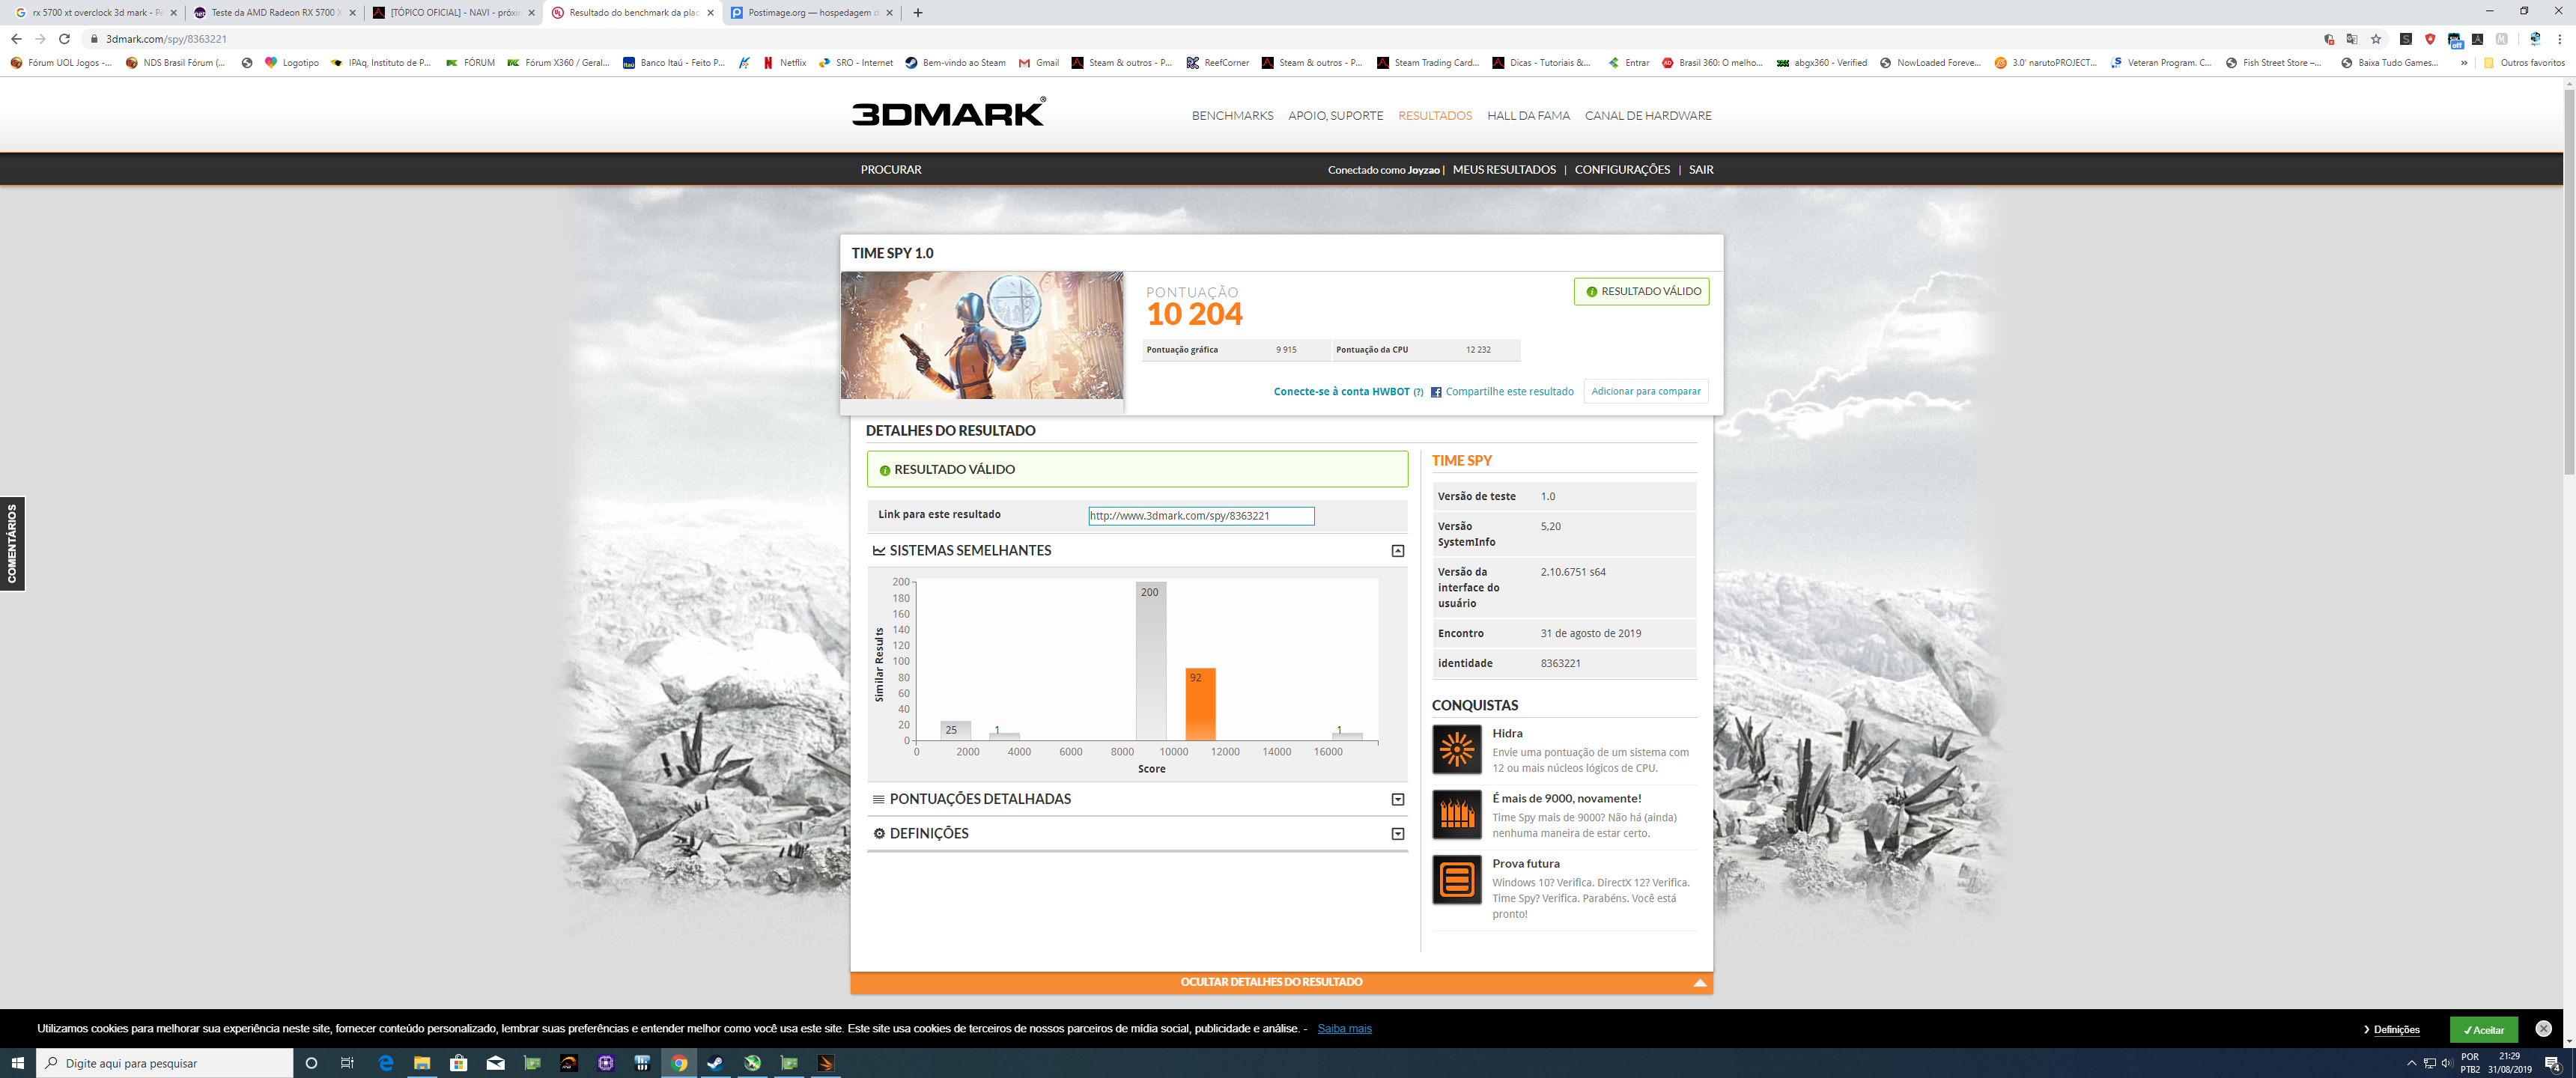This screenshot has width=2576, height=1078.
Task: Switch to 'TÓPICO OFICIAL NAVI' tab
Action: (452, 13)
